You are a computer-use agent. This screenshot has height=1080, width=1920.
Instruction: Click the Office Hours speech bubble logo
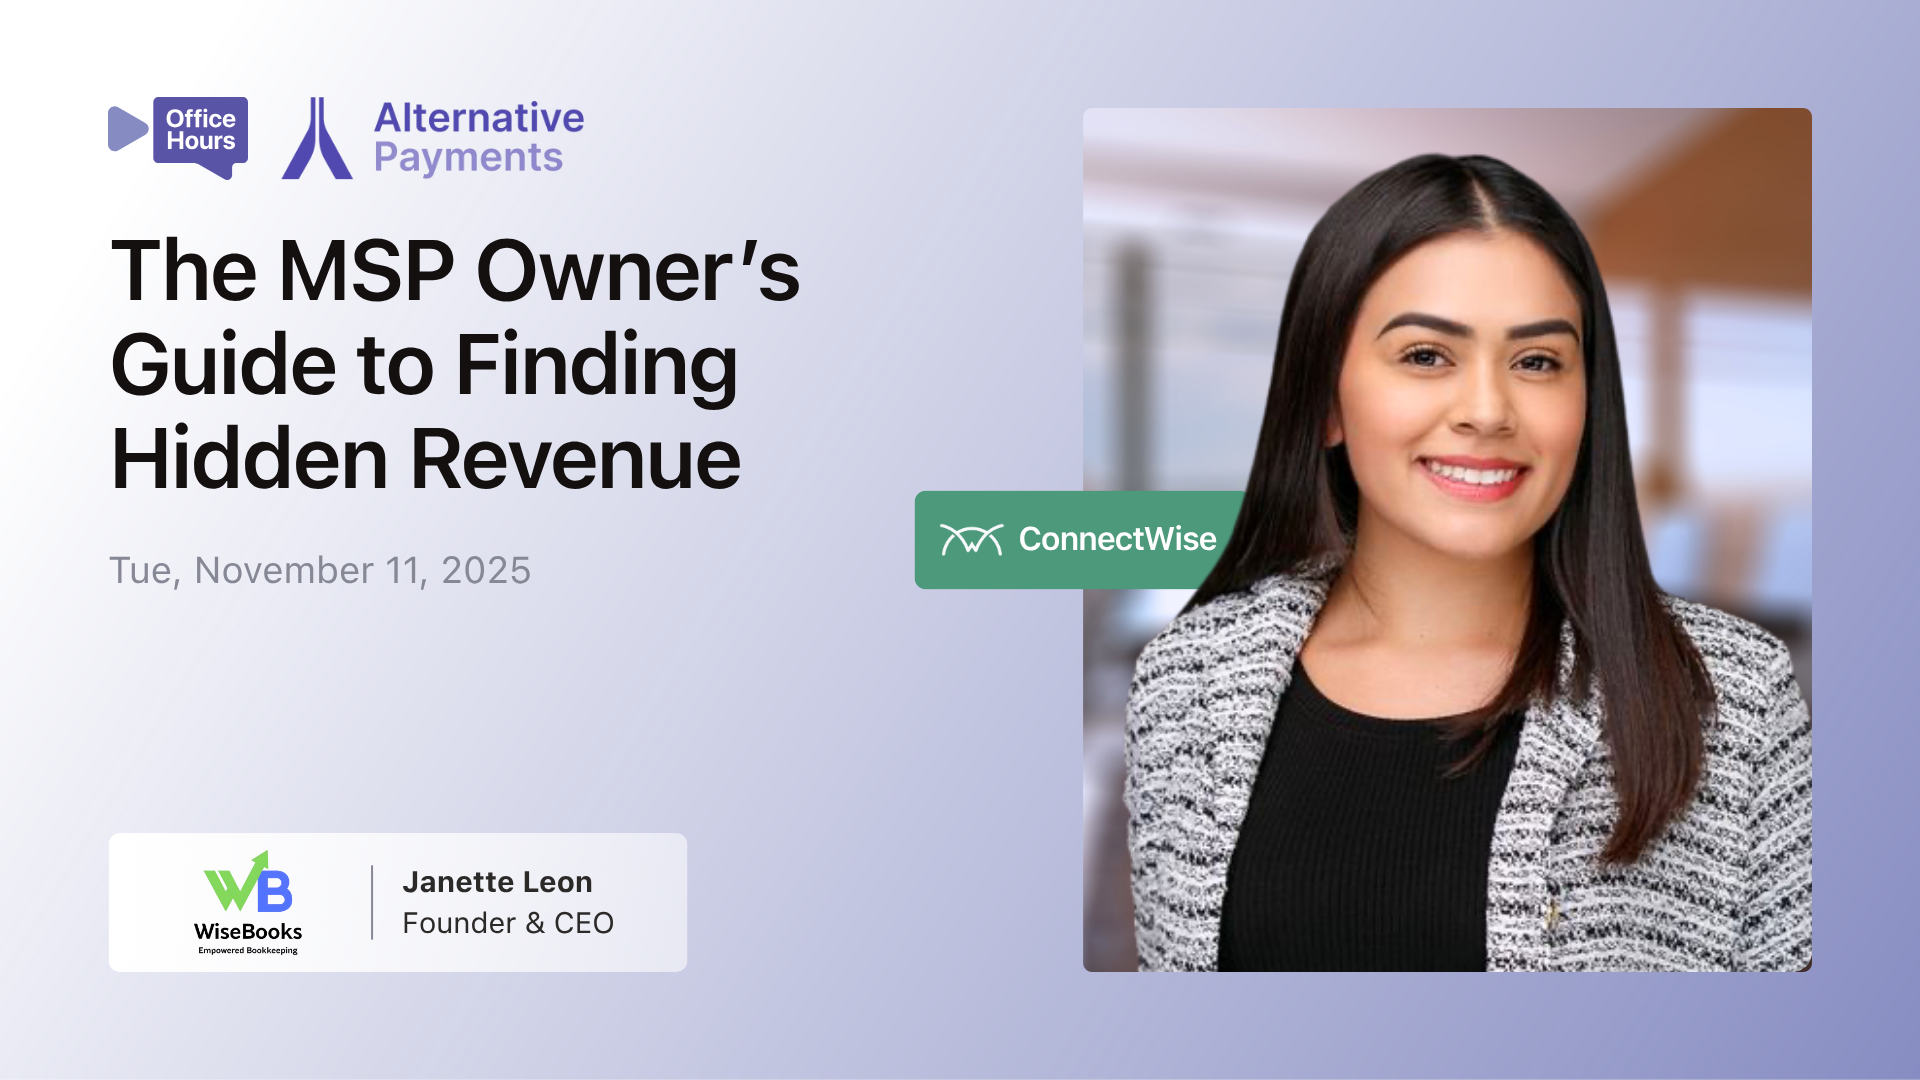pyautogui.click(x=201, y=133)
